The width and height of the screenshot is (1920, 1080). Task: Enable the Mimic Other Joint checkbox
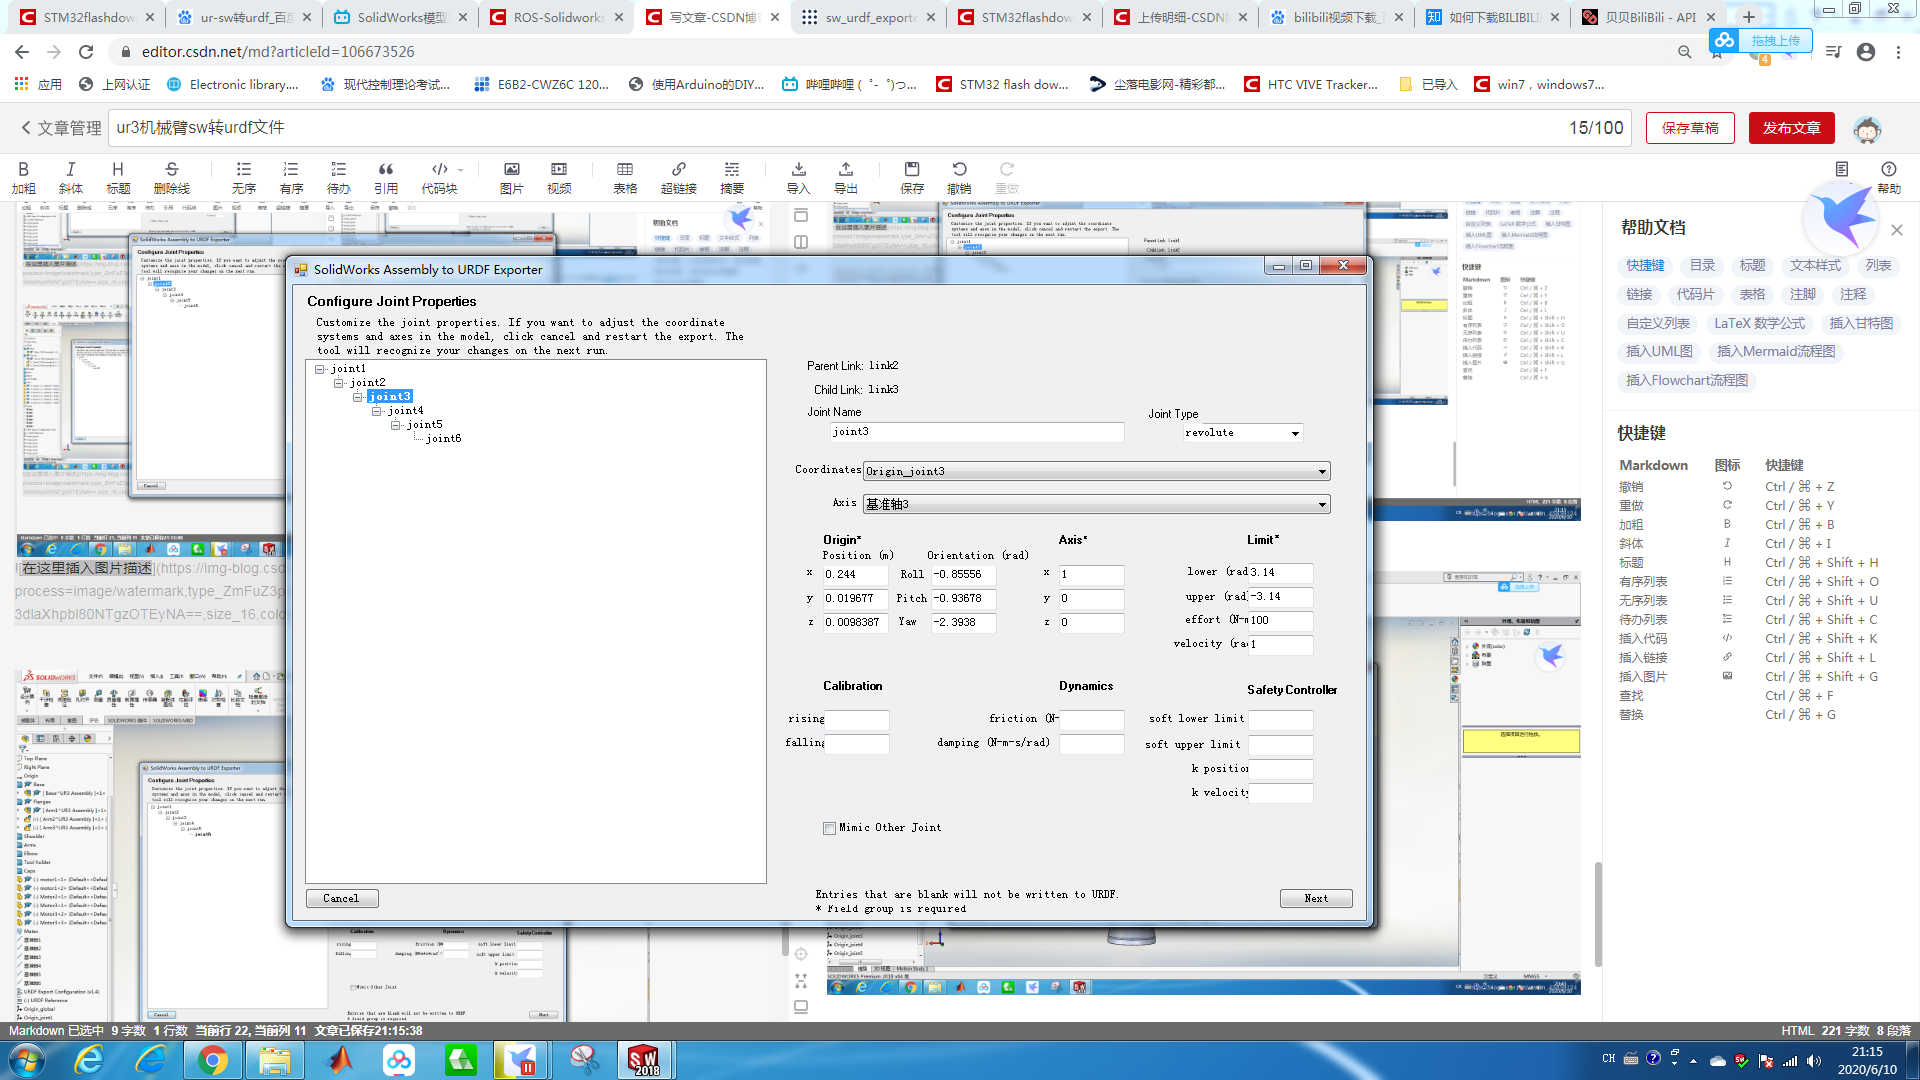point(829,828)
